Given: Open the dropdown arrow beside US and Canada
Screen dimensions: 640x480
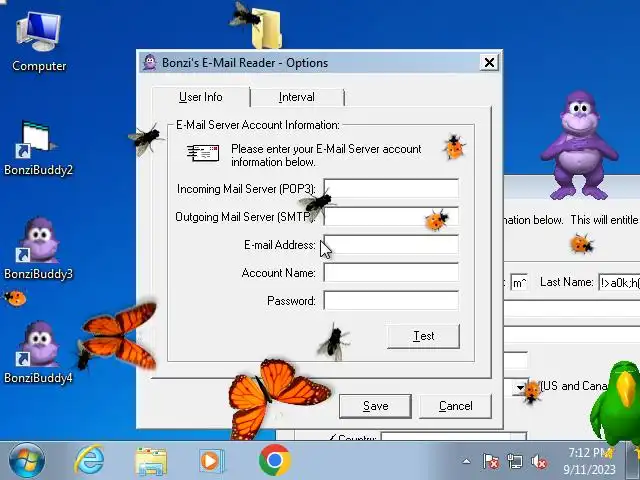Looking at the screenshot, I should 520,387.
